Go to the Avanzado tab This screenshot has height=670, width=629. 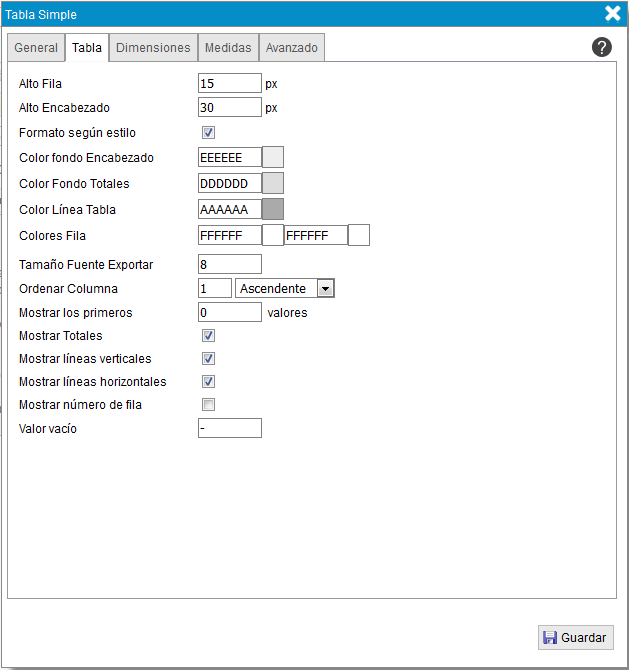point(292,48)
